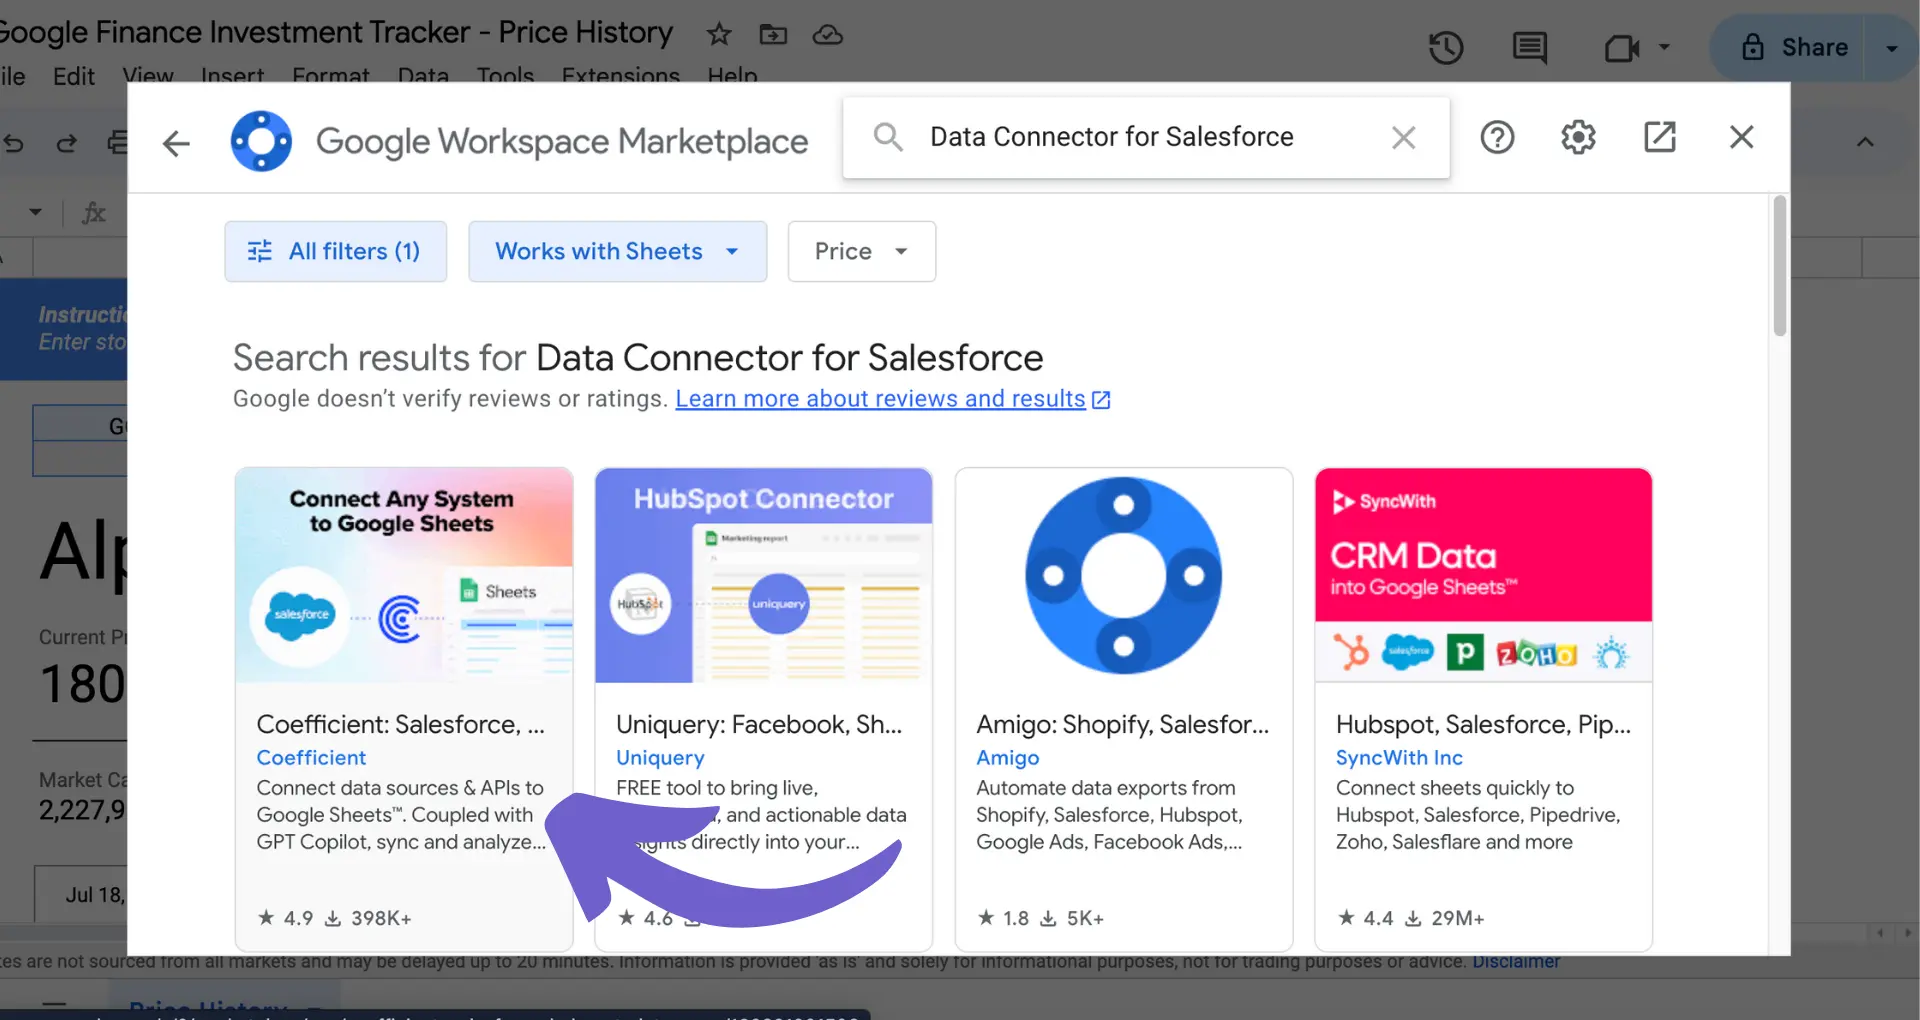The image size is (1920, 1020).
Task: Star the spreadsheet document
Action: point(719,35)
